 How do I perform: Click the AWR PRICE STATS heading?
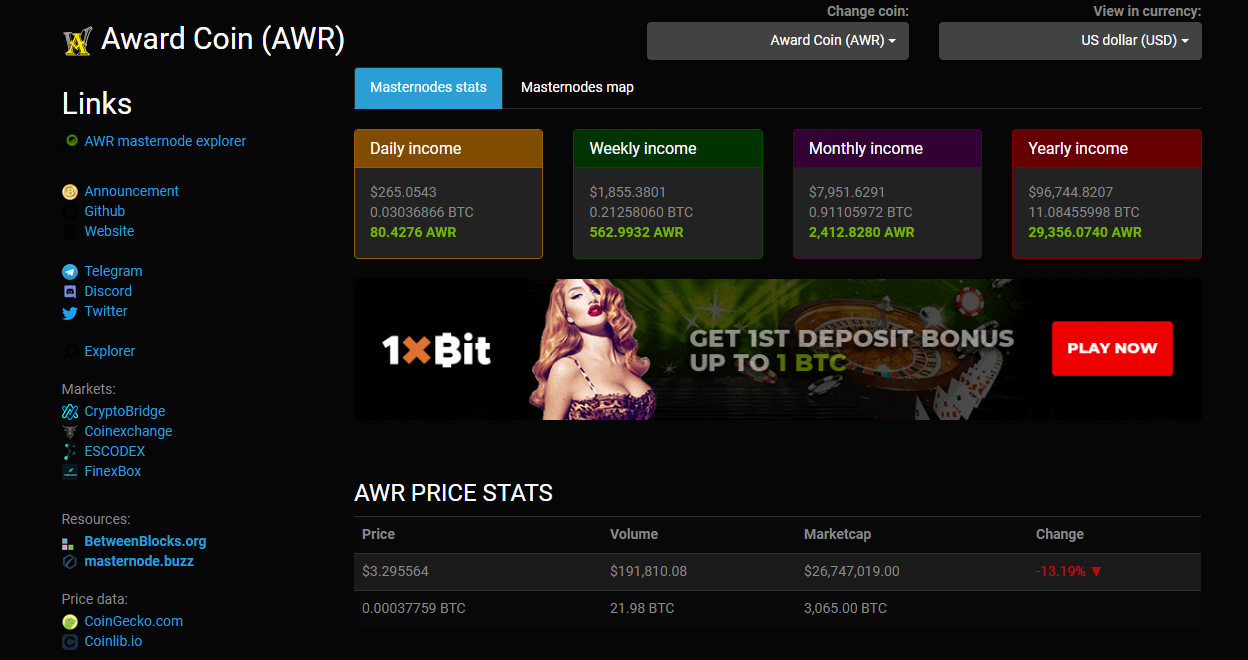[x=454, y=493]
